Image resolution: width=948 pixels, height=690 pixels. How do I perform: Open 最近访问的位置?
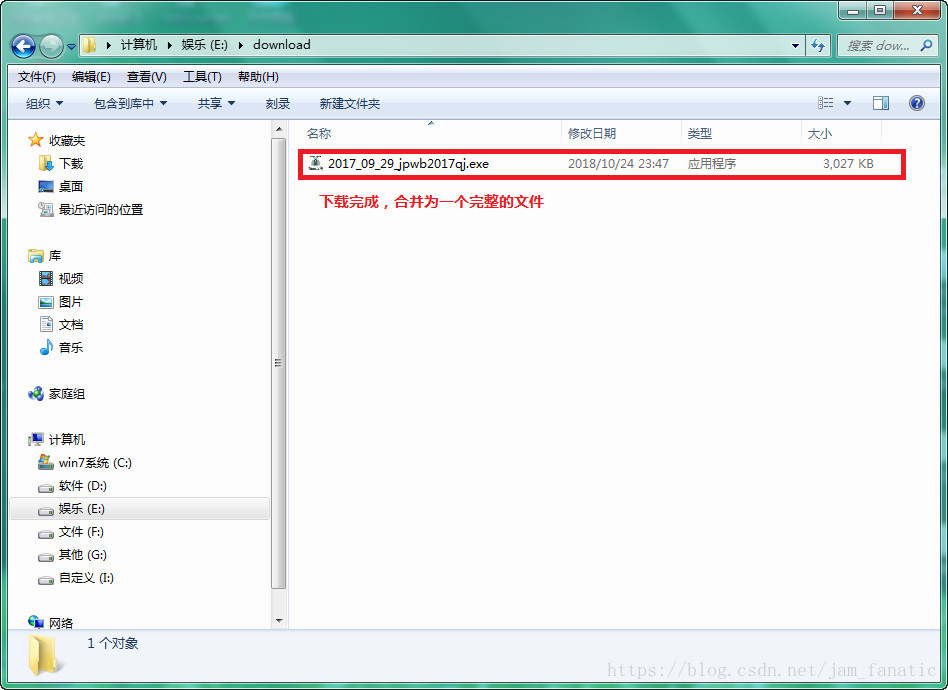point(100,210)
